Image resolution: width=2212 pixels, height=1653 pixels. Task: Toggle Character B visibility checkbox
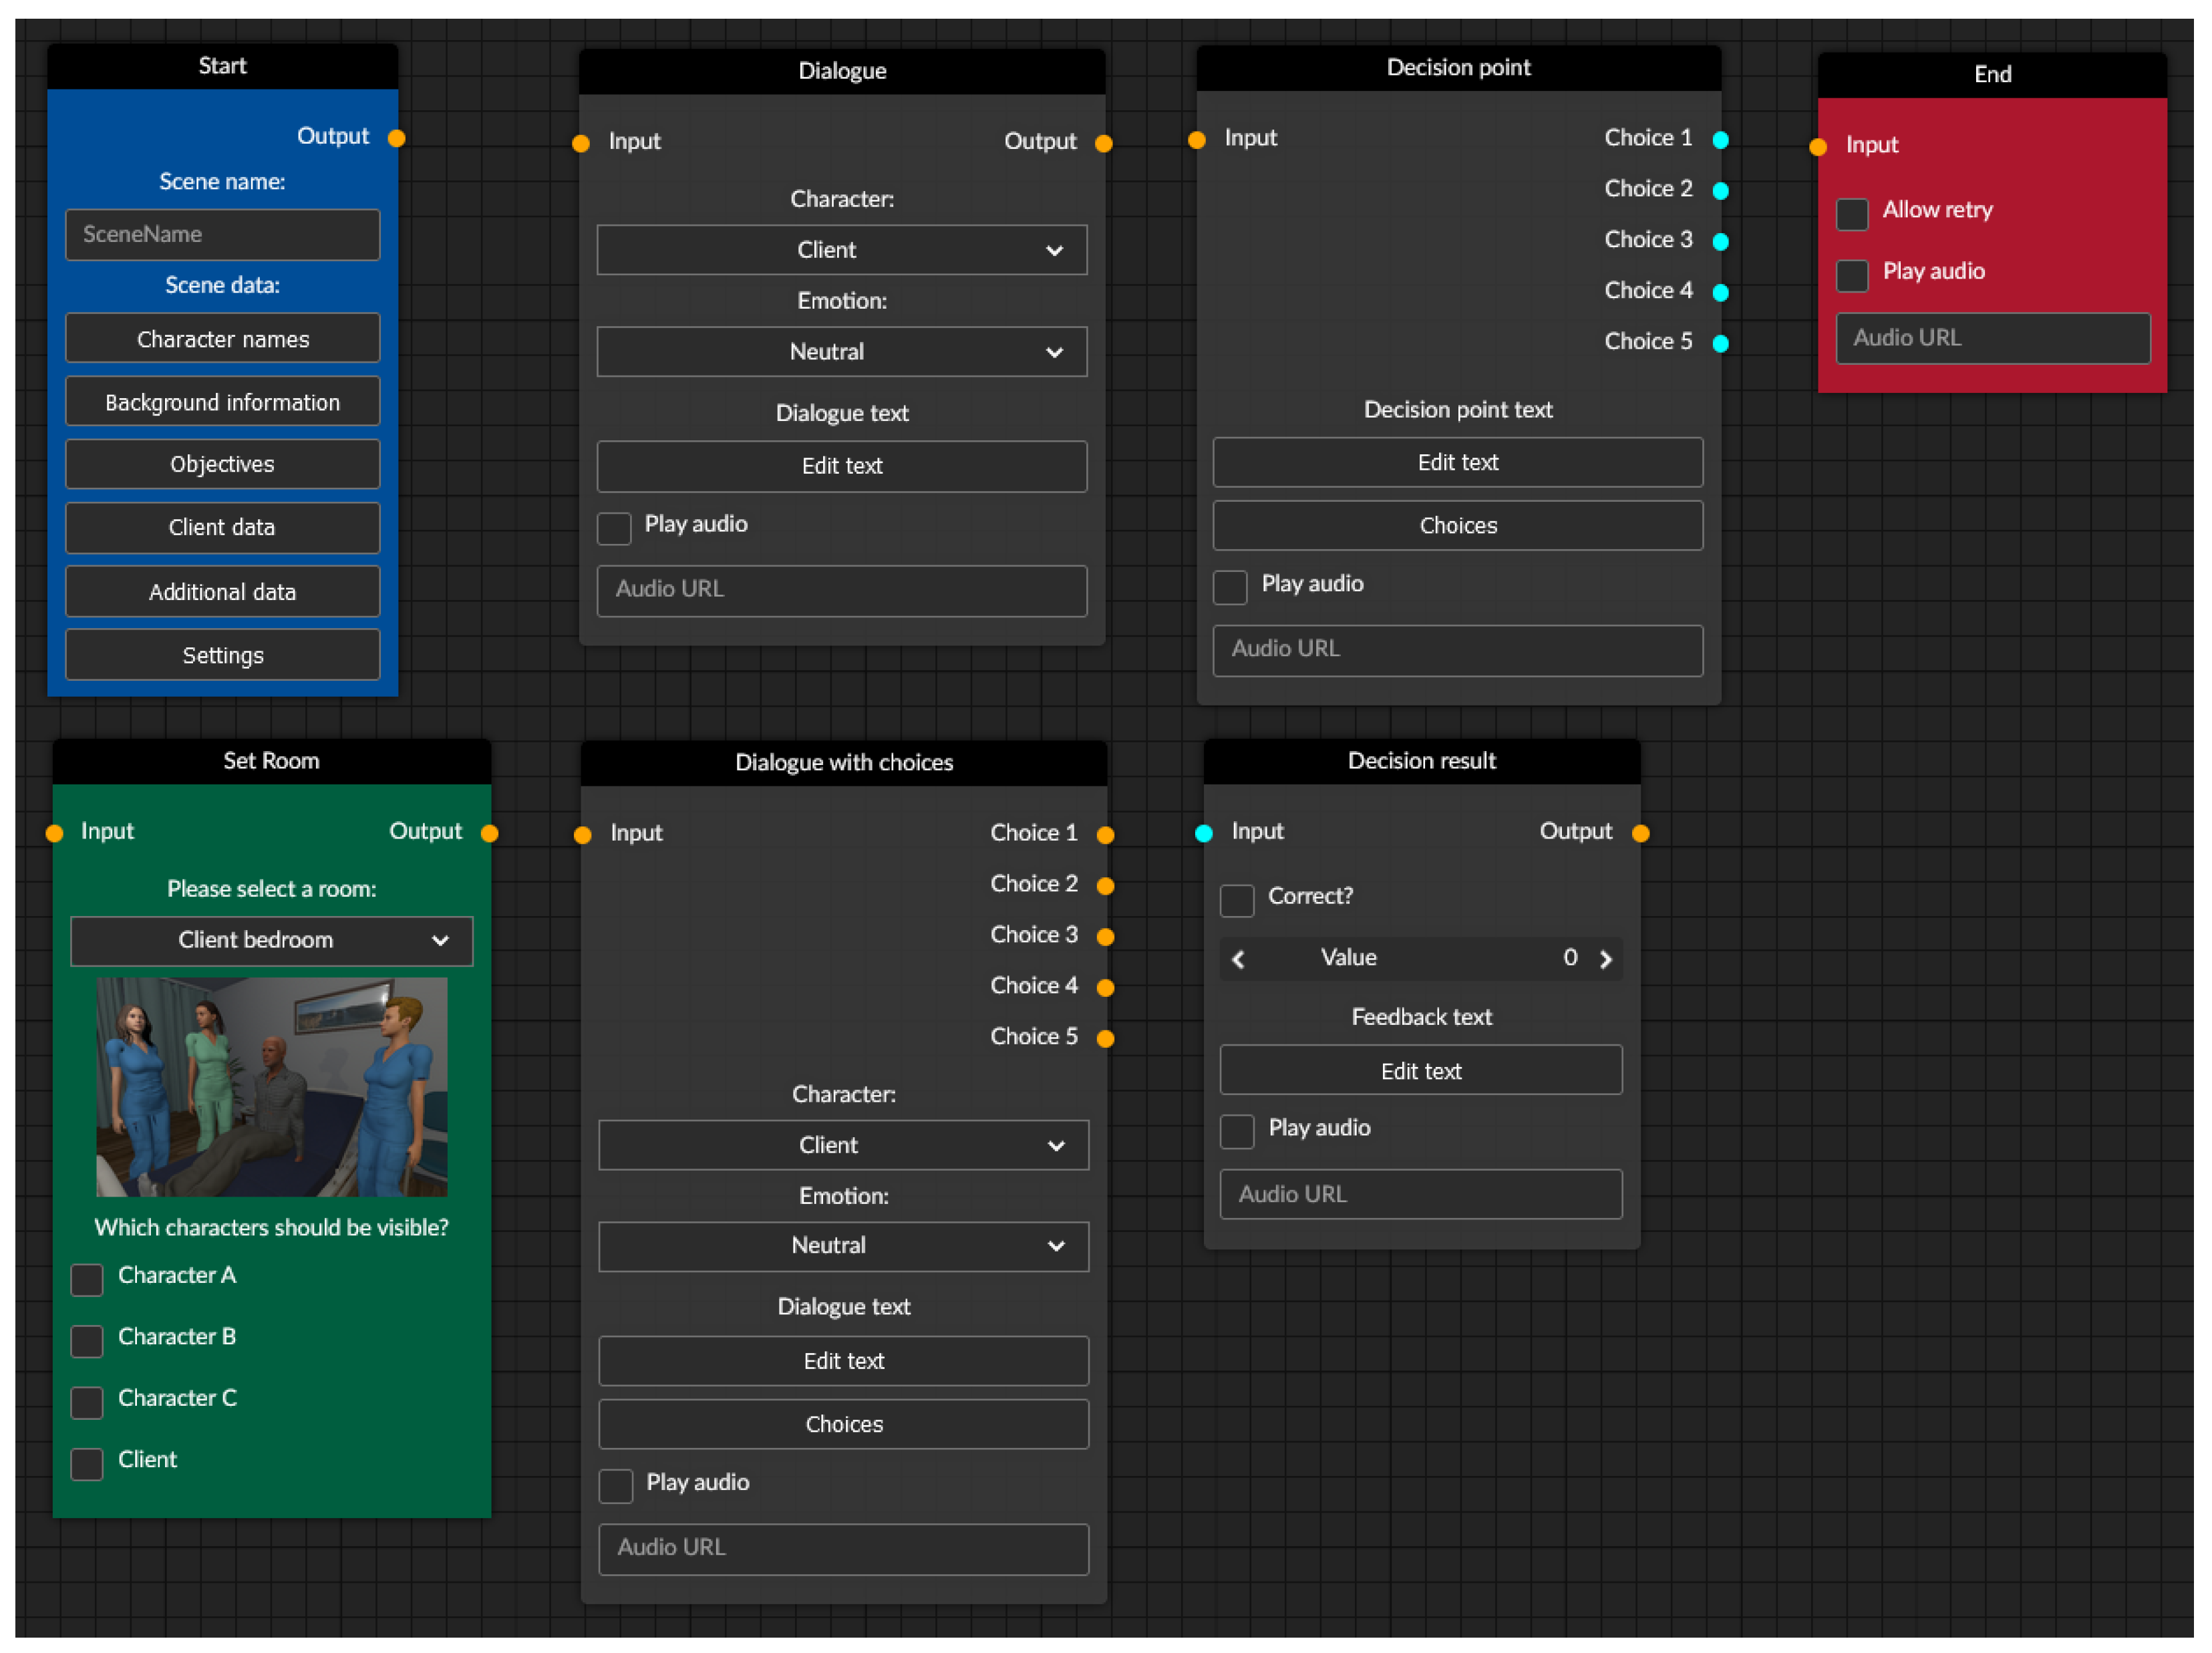coord(87,1341)
